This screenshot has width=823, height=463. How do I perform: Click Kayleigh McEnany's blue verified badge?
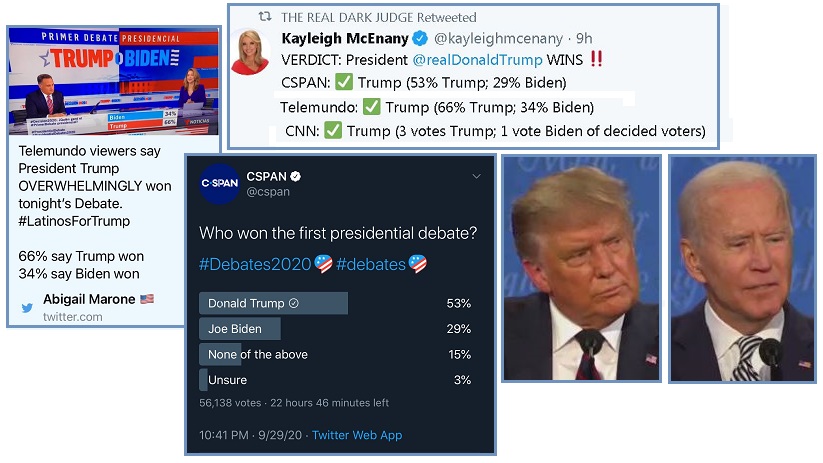pyautogui.click(x=418, y=39)
